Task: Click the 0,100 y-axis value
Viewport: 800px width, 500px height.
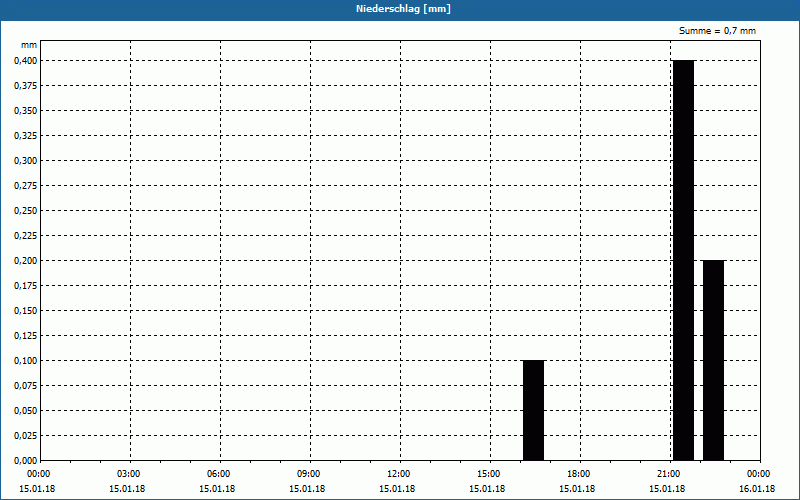Action: click(x=26, y=361)
